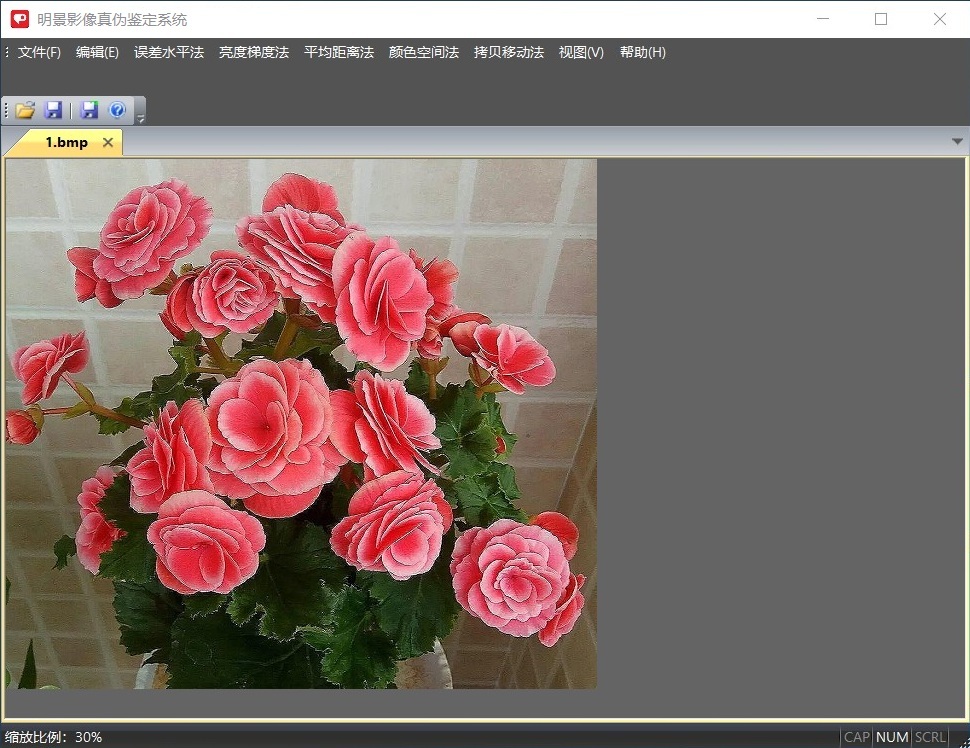Open the Help question mark icon
970x748 pixels.
pos(117,110)
